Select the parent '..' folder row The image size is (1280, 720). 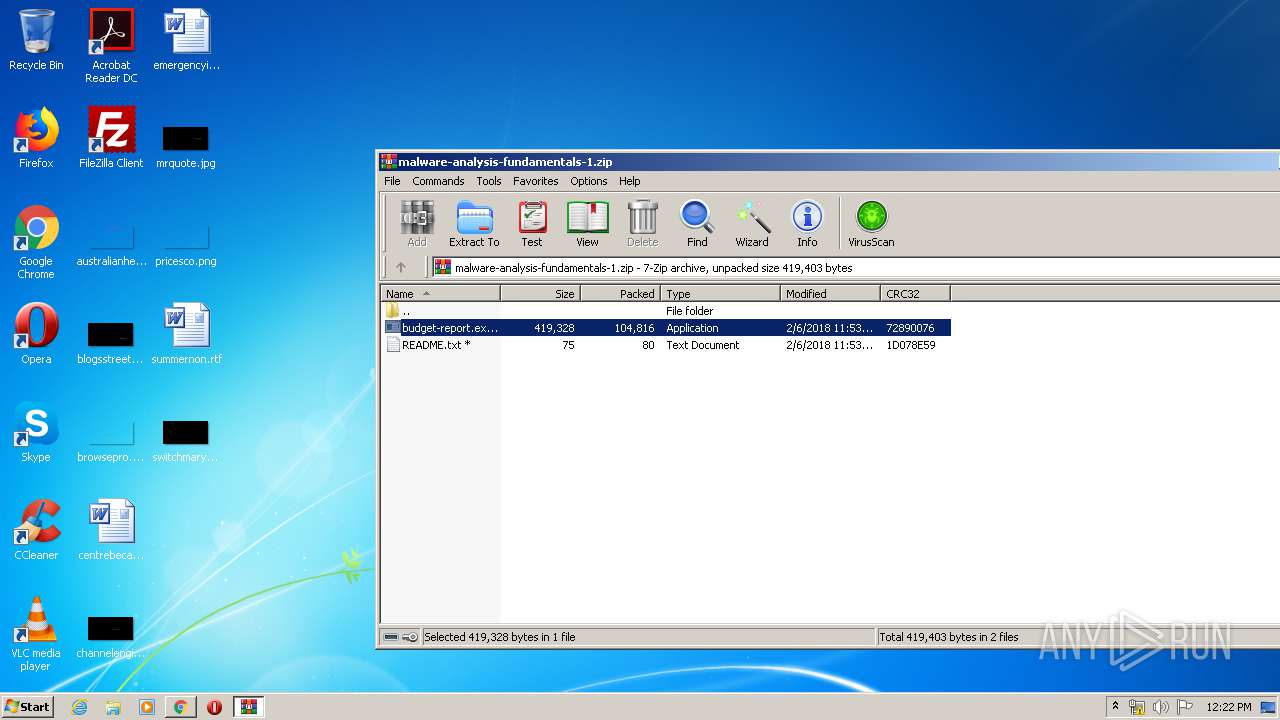click(x=666, y=311)
